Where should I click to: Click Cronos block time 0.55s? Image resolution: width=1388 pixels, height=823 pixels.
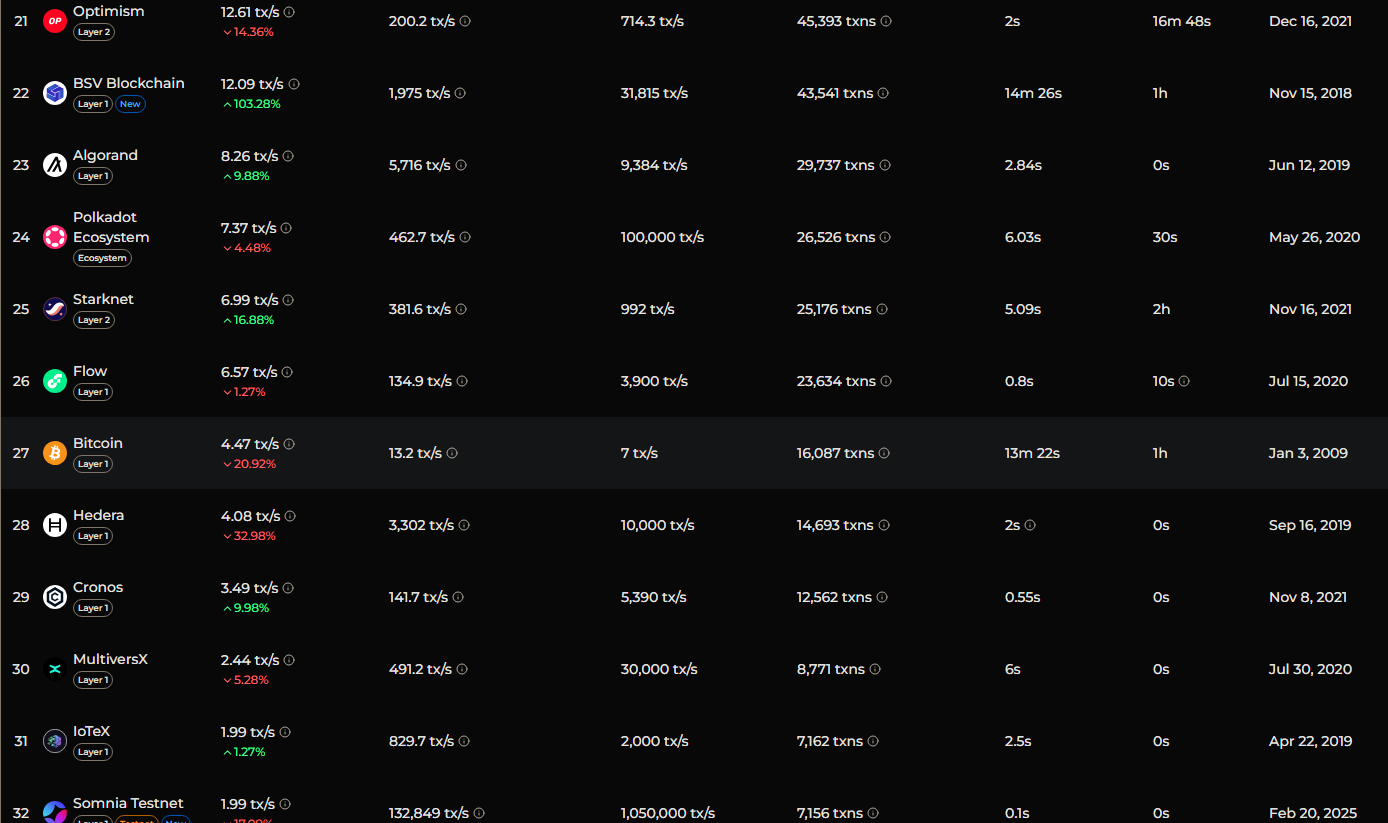(x=1022, y=597)
